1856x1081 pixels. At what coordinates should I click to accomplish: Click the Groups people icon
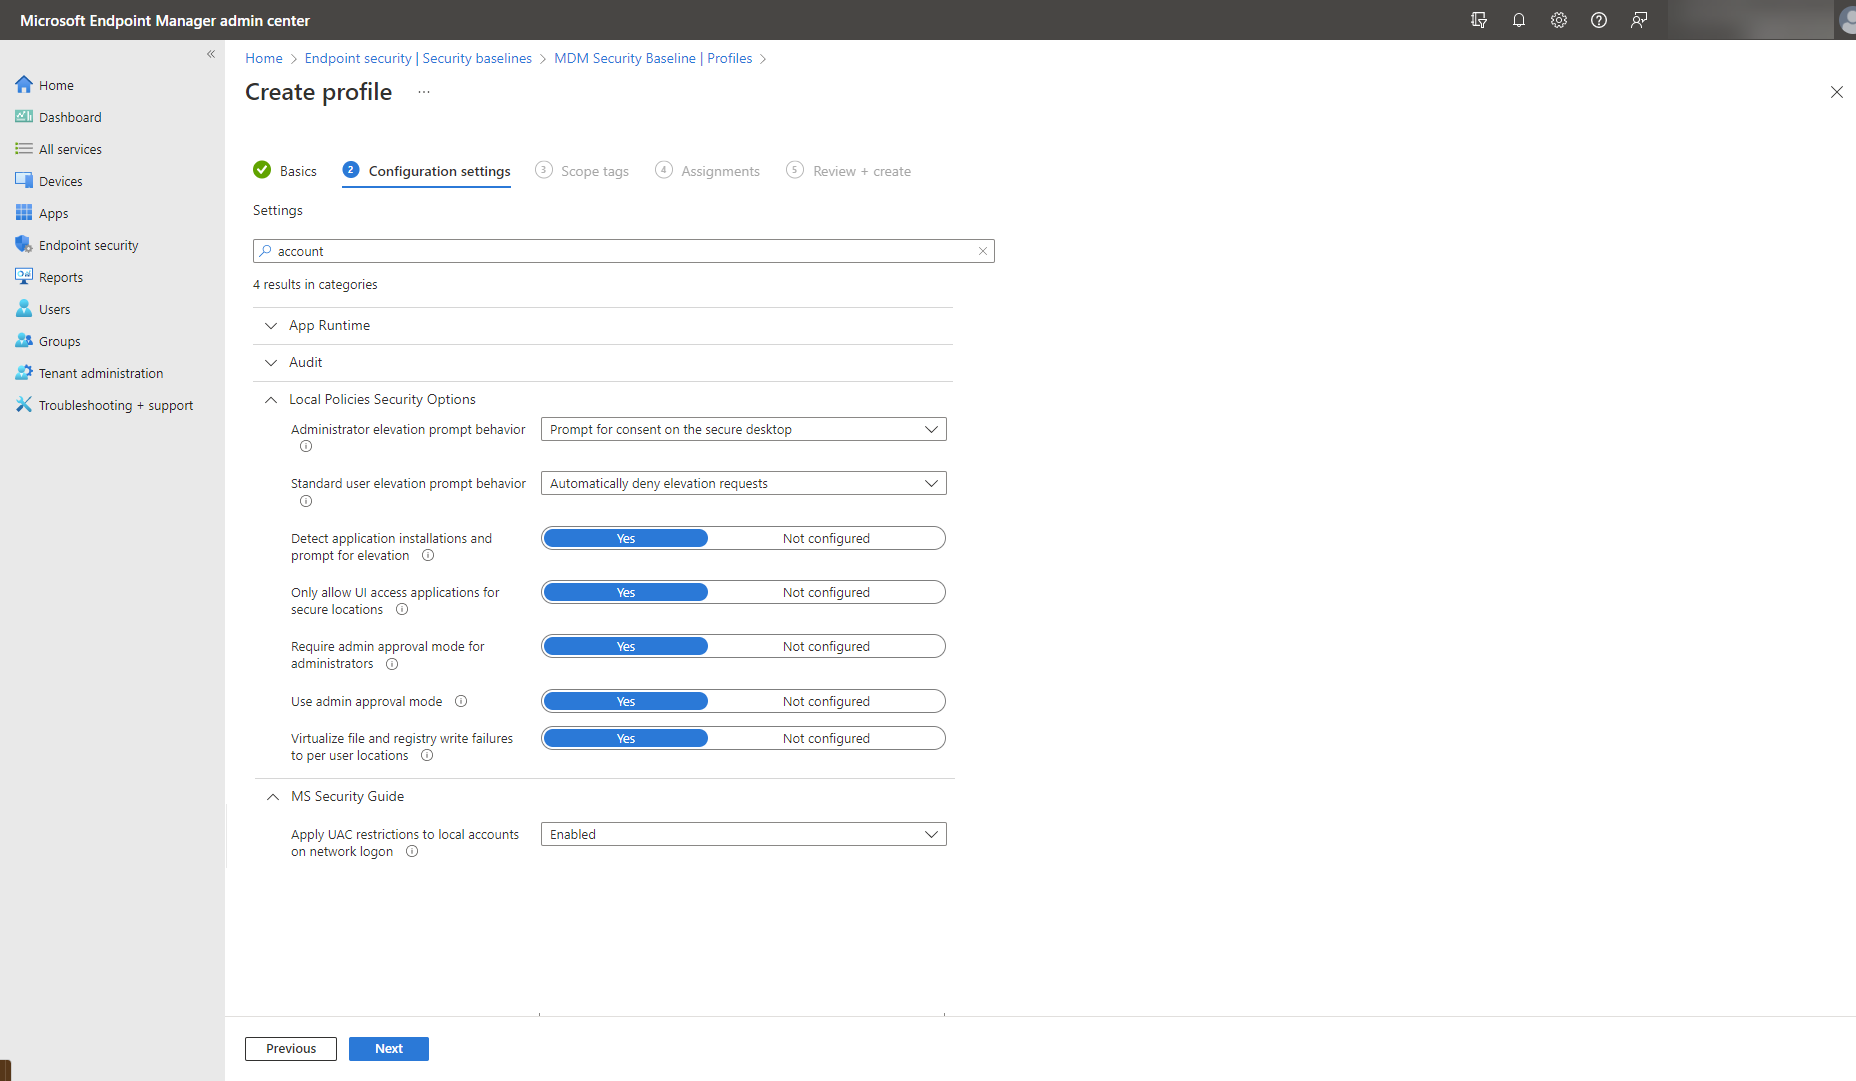[x=24, y=341]
